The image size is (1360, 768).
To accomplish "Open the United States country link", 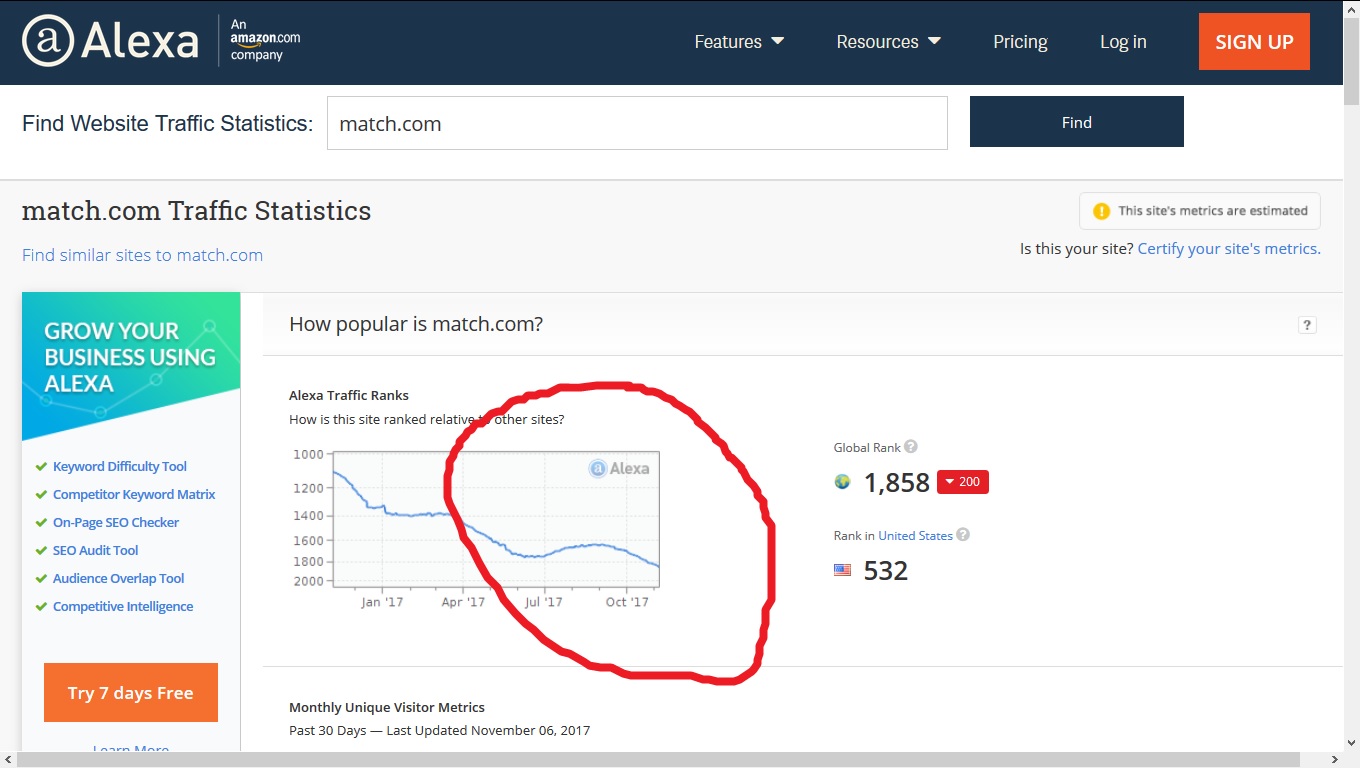I will 915,536.
